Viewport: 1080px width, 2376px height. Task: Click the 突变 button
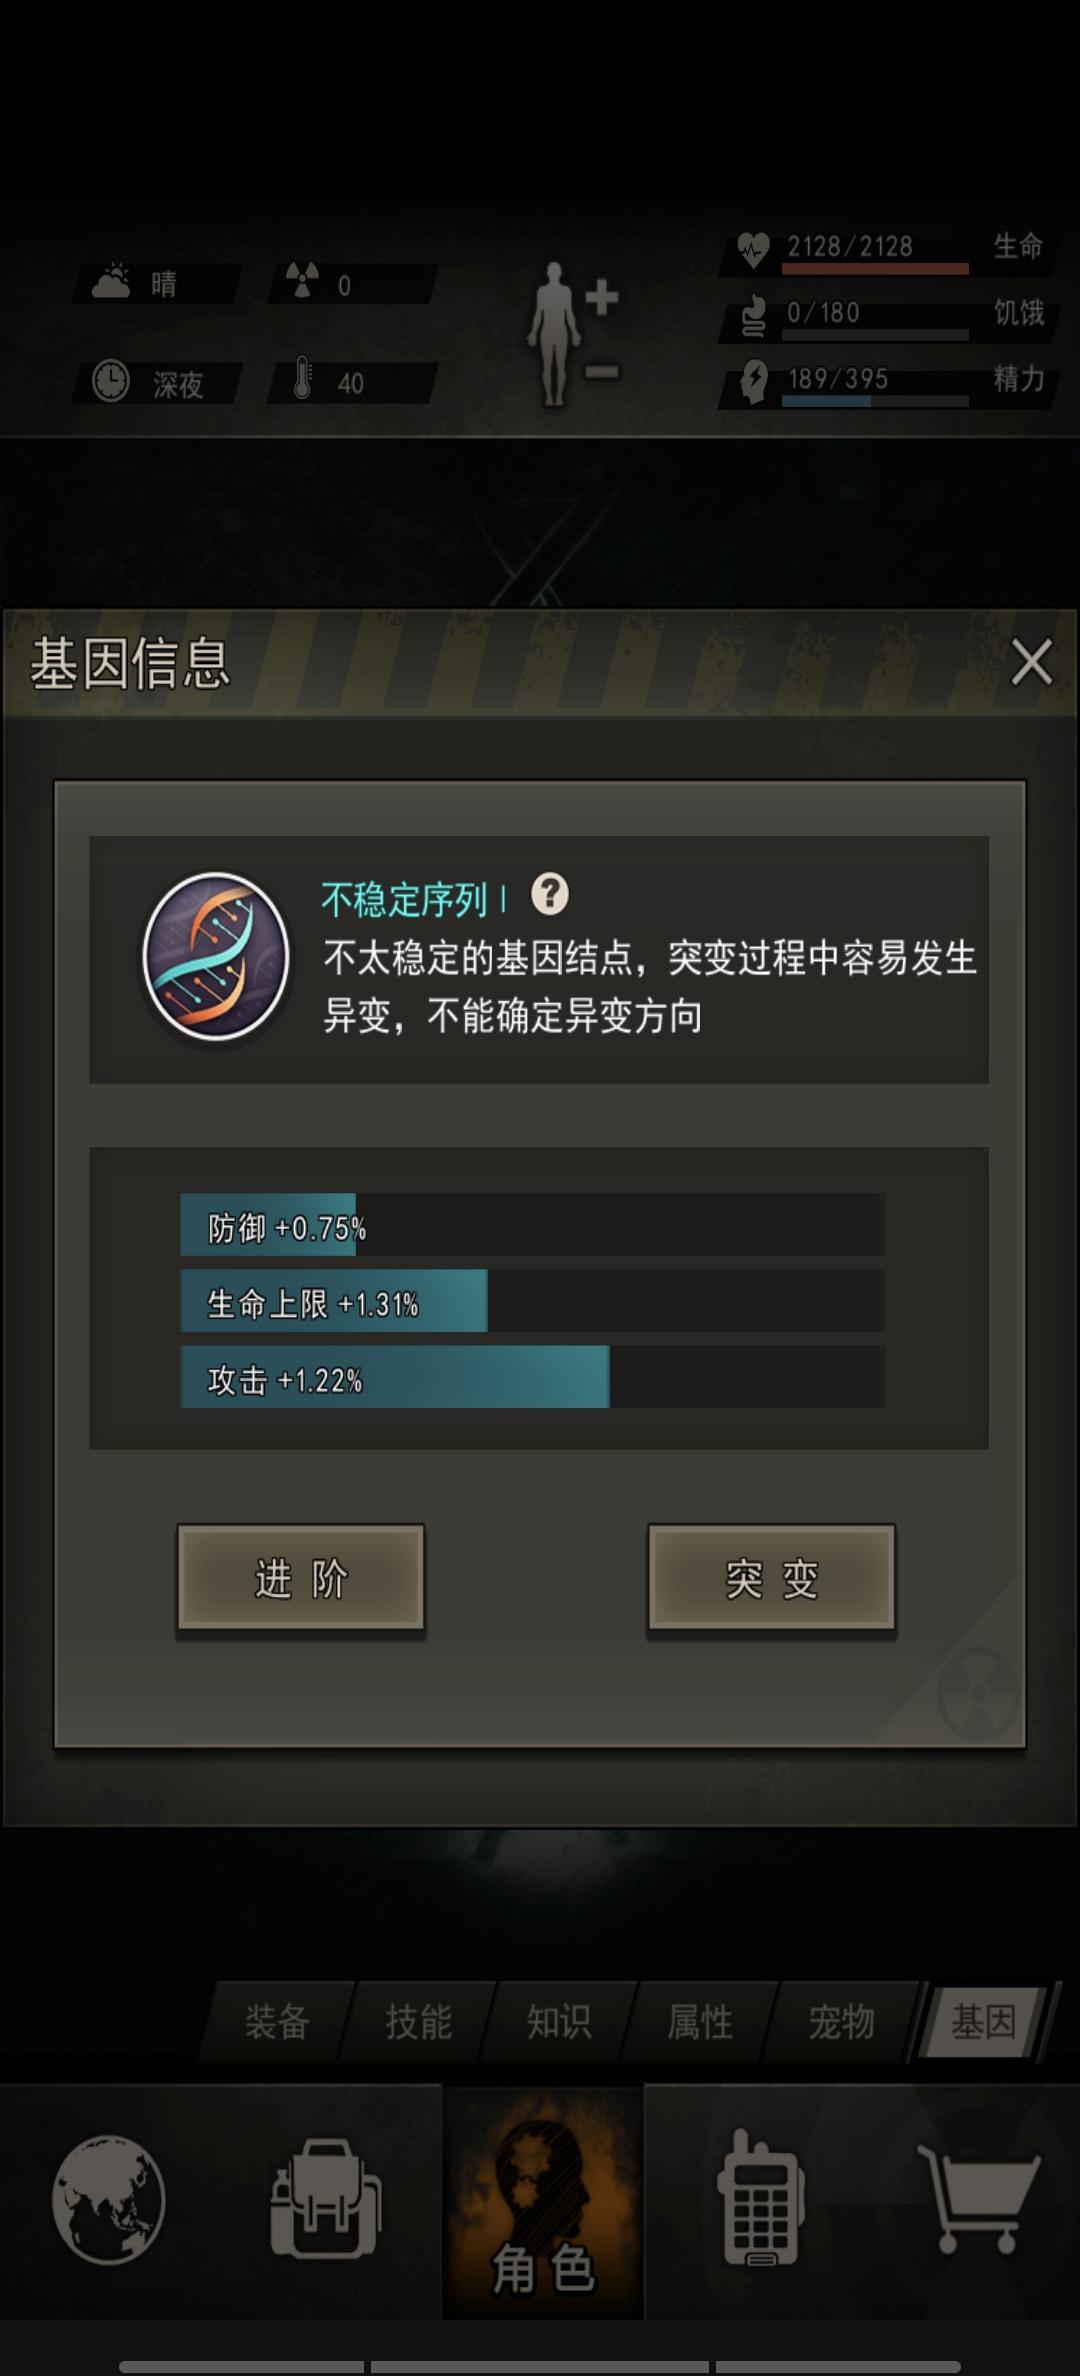point(771,1579)
